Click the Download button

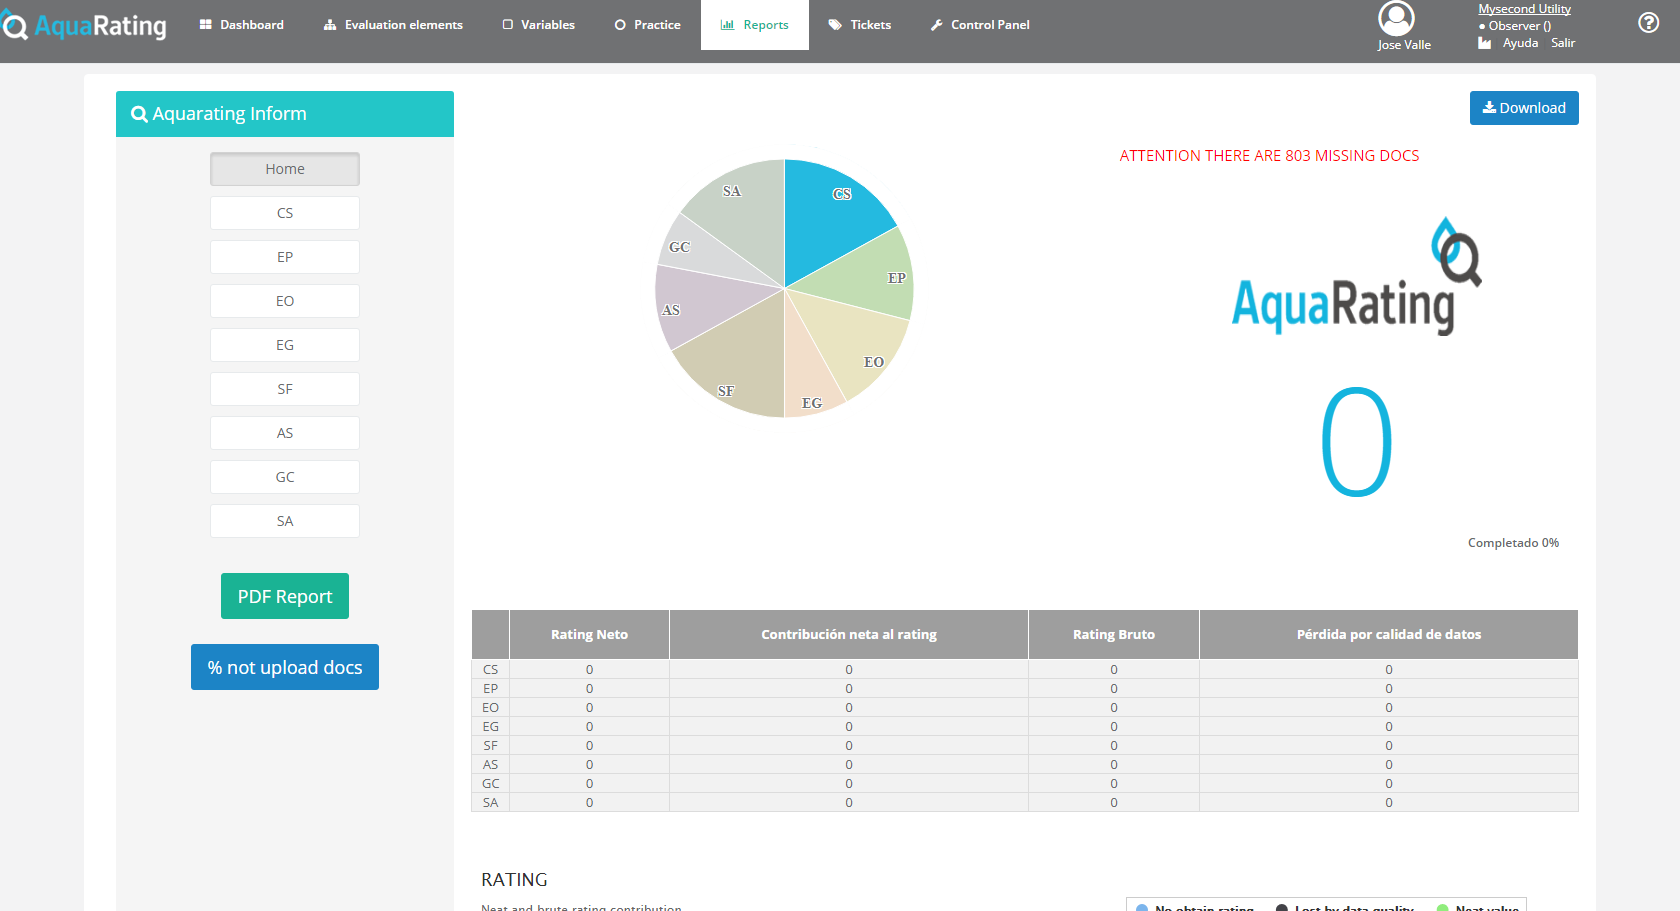[x=1524, y=108]
